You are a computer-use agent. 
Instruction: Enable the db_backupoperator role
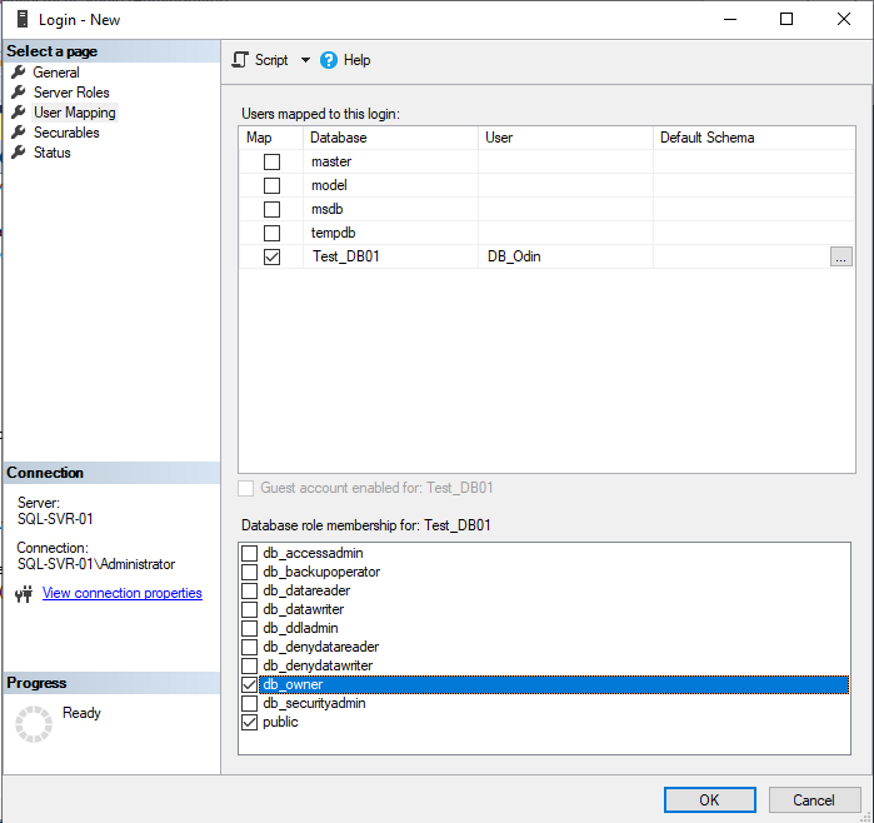pos(249,572)
